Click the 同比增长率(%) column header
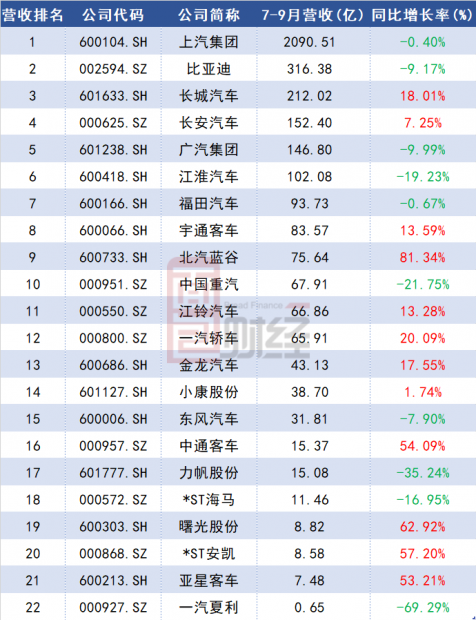This screenshot has height=620, width=476. (x=422, y=15)
